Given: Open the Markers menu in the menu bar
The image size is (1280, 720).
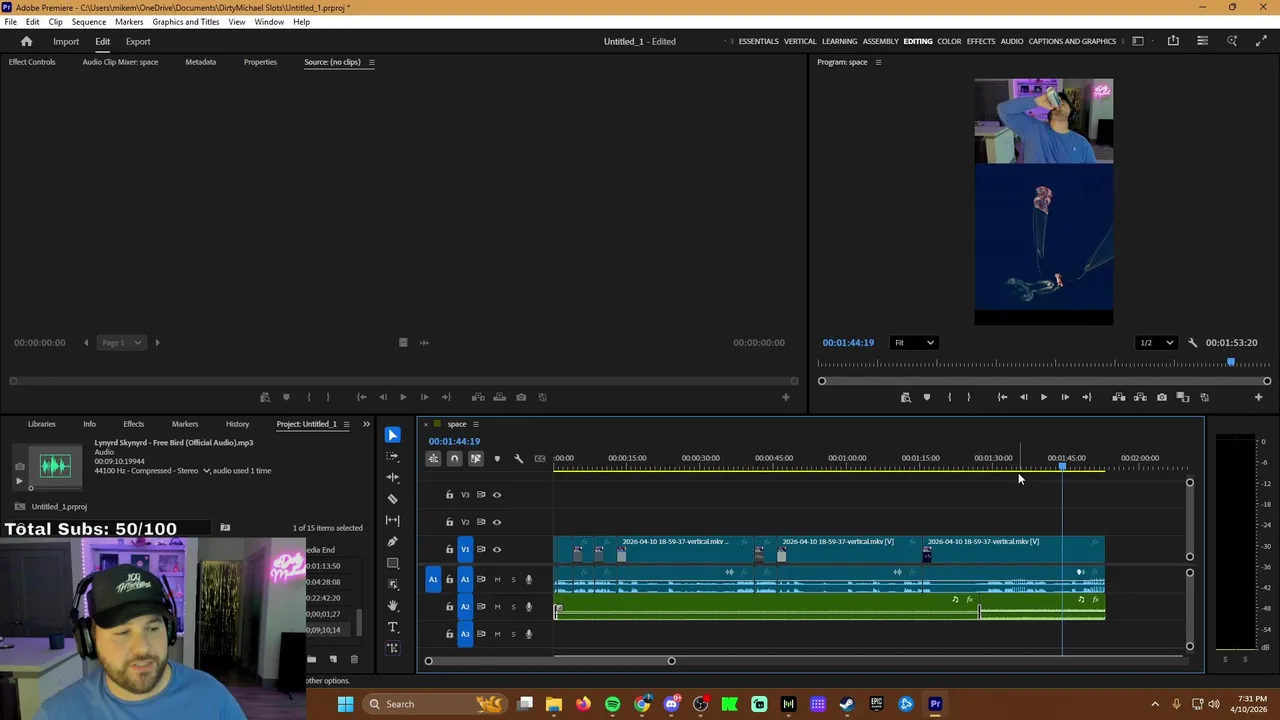Looking at the screenshot, I should [x=129, y=22].
